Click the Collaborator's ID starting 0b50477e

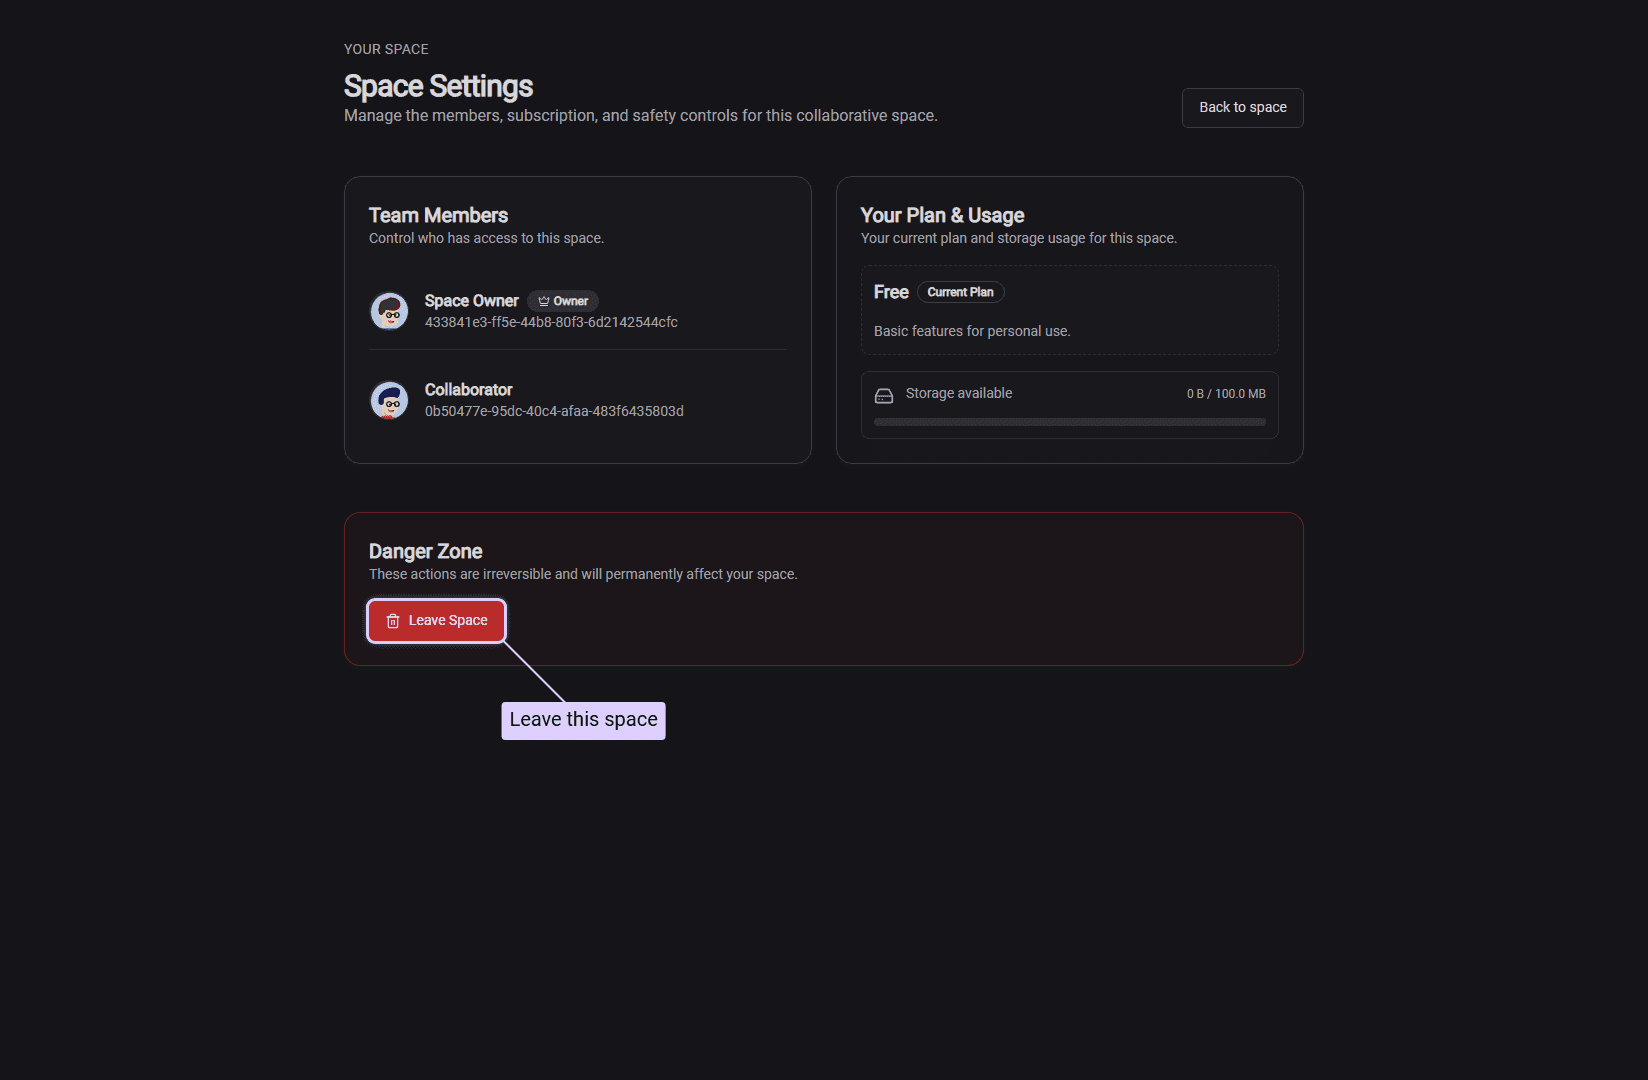[554, 411]
